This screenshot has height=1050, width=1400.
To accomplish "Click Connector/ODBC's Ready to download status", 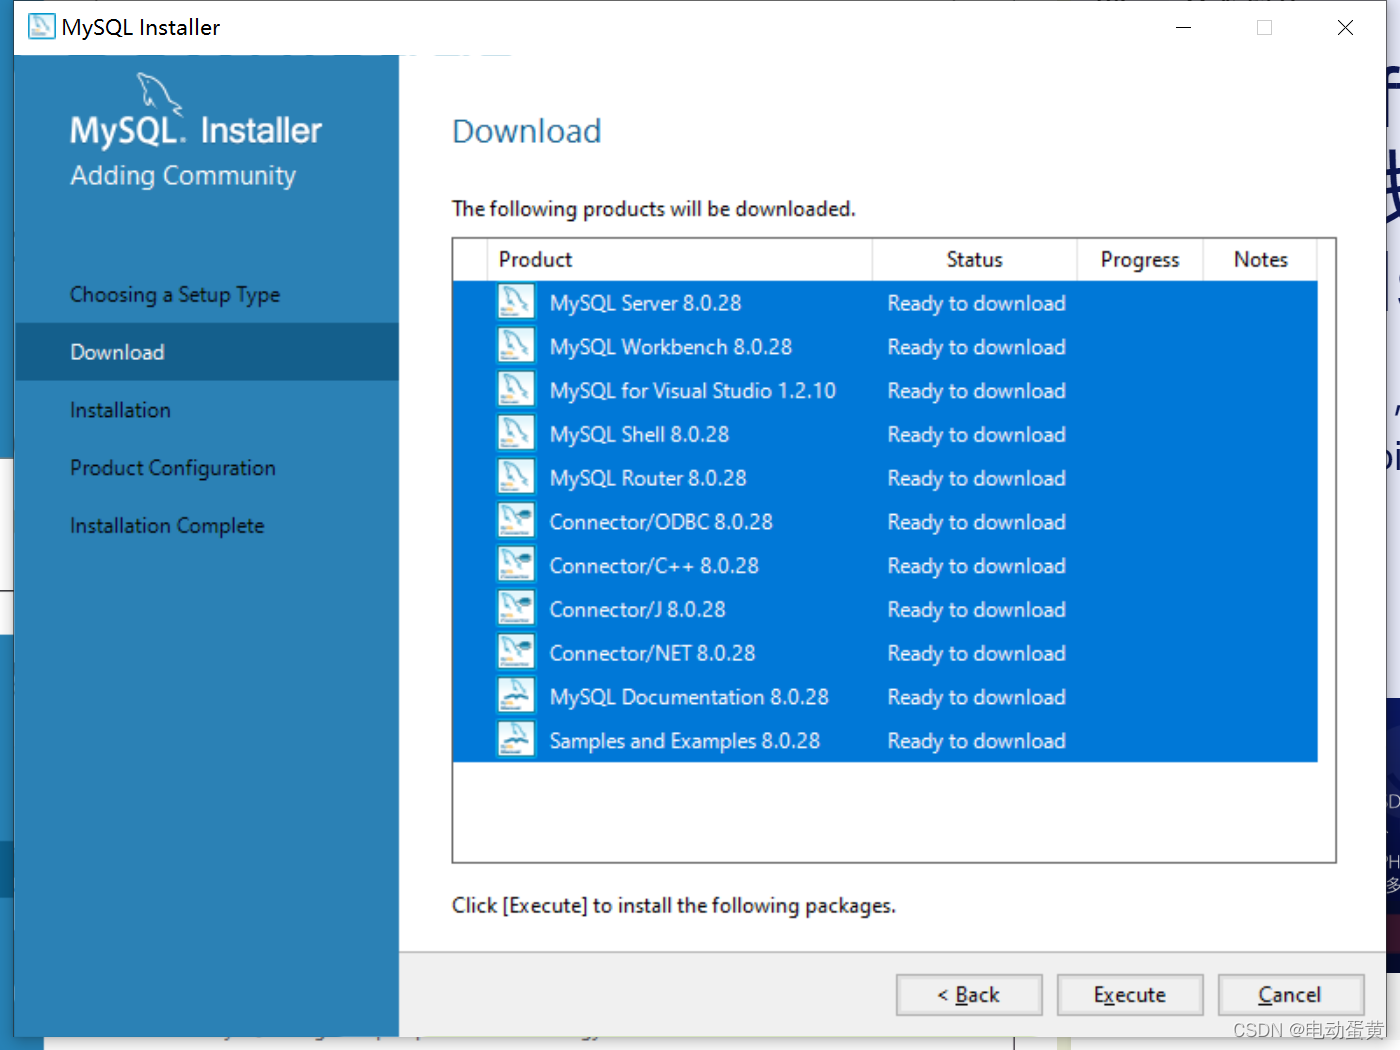I will pos(976,522).
